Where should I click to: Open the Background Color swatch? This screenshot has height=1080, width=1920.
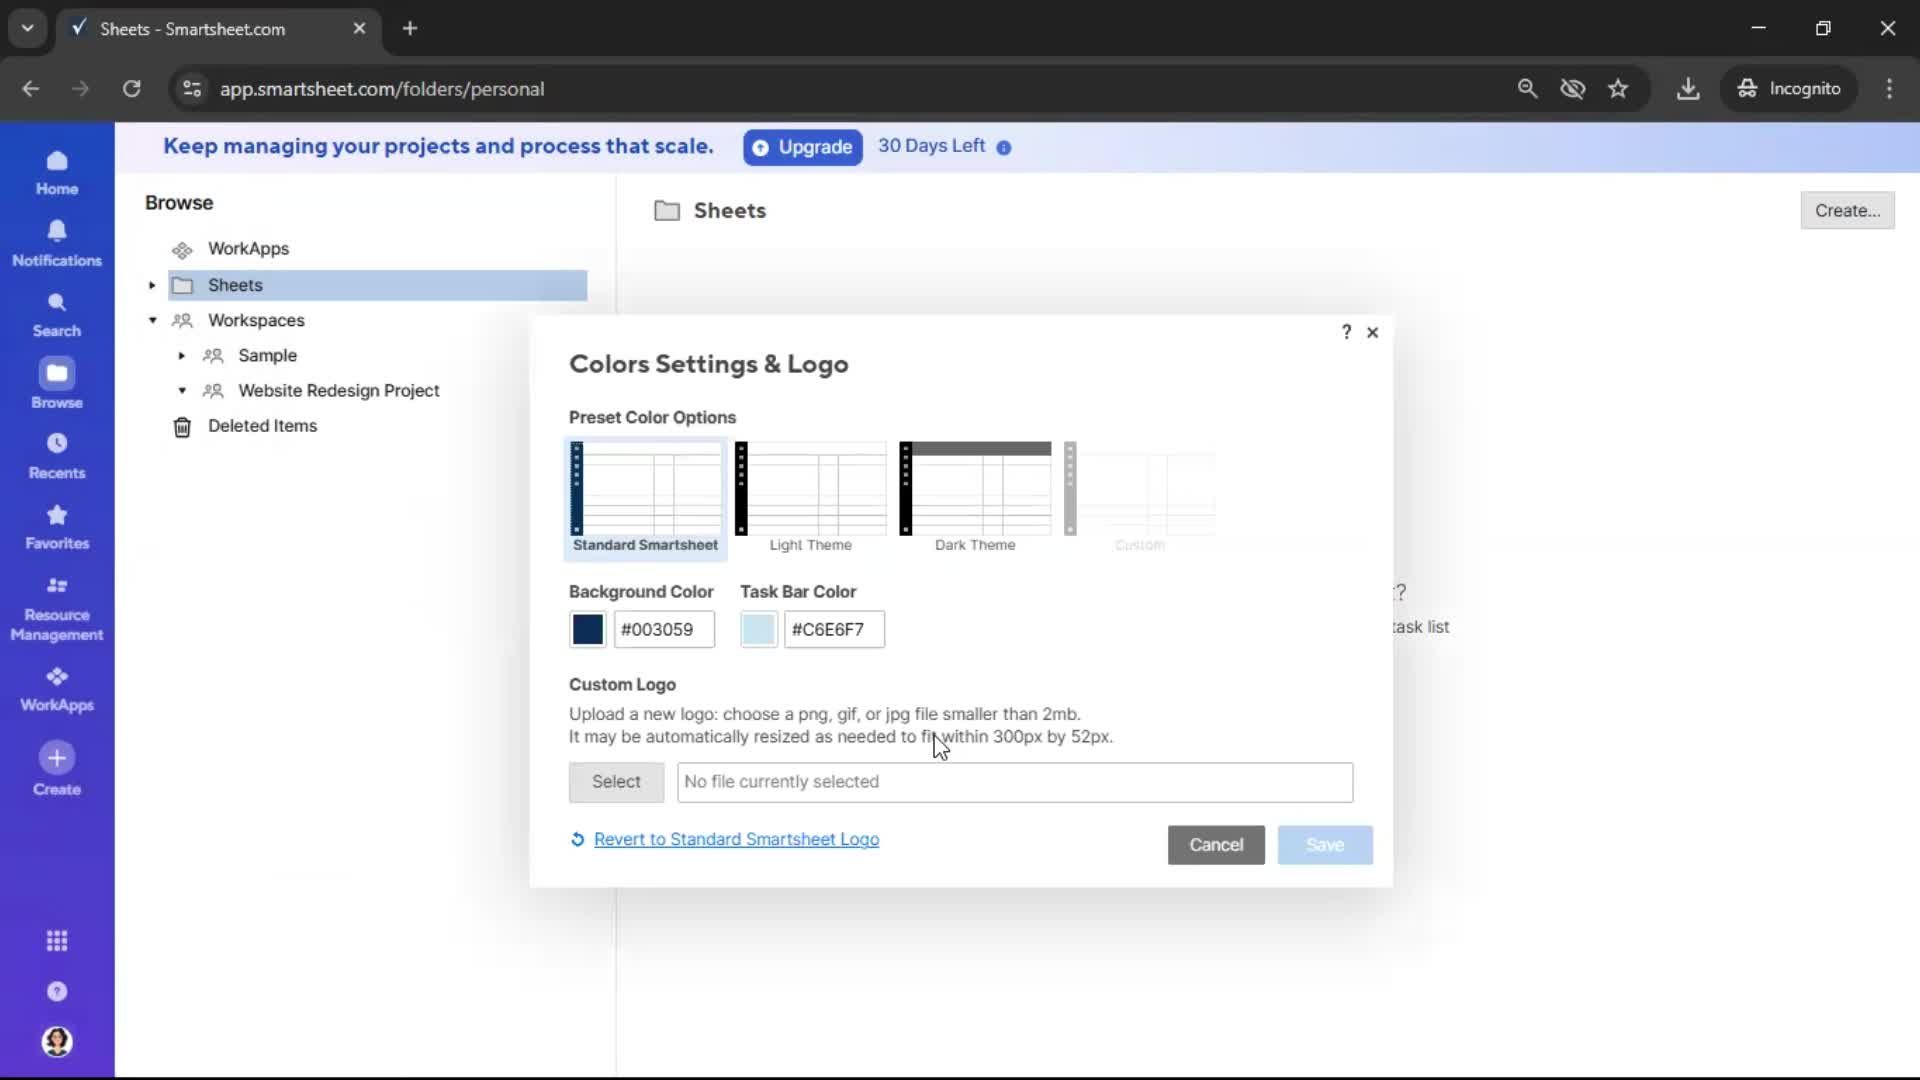(586, 629)
